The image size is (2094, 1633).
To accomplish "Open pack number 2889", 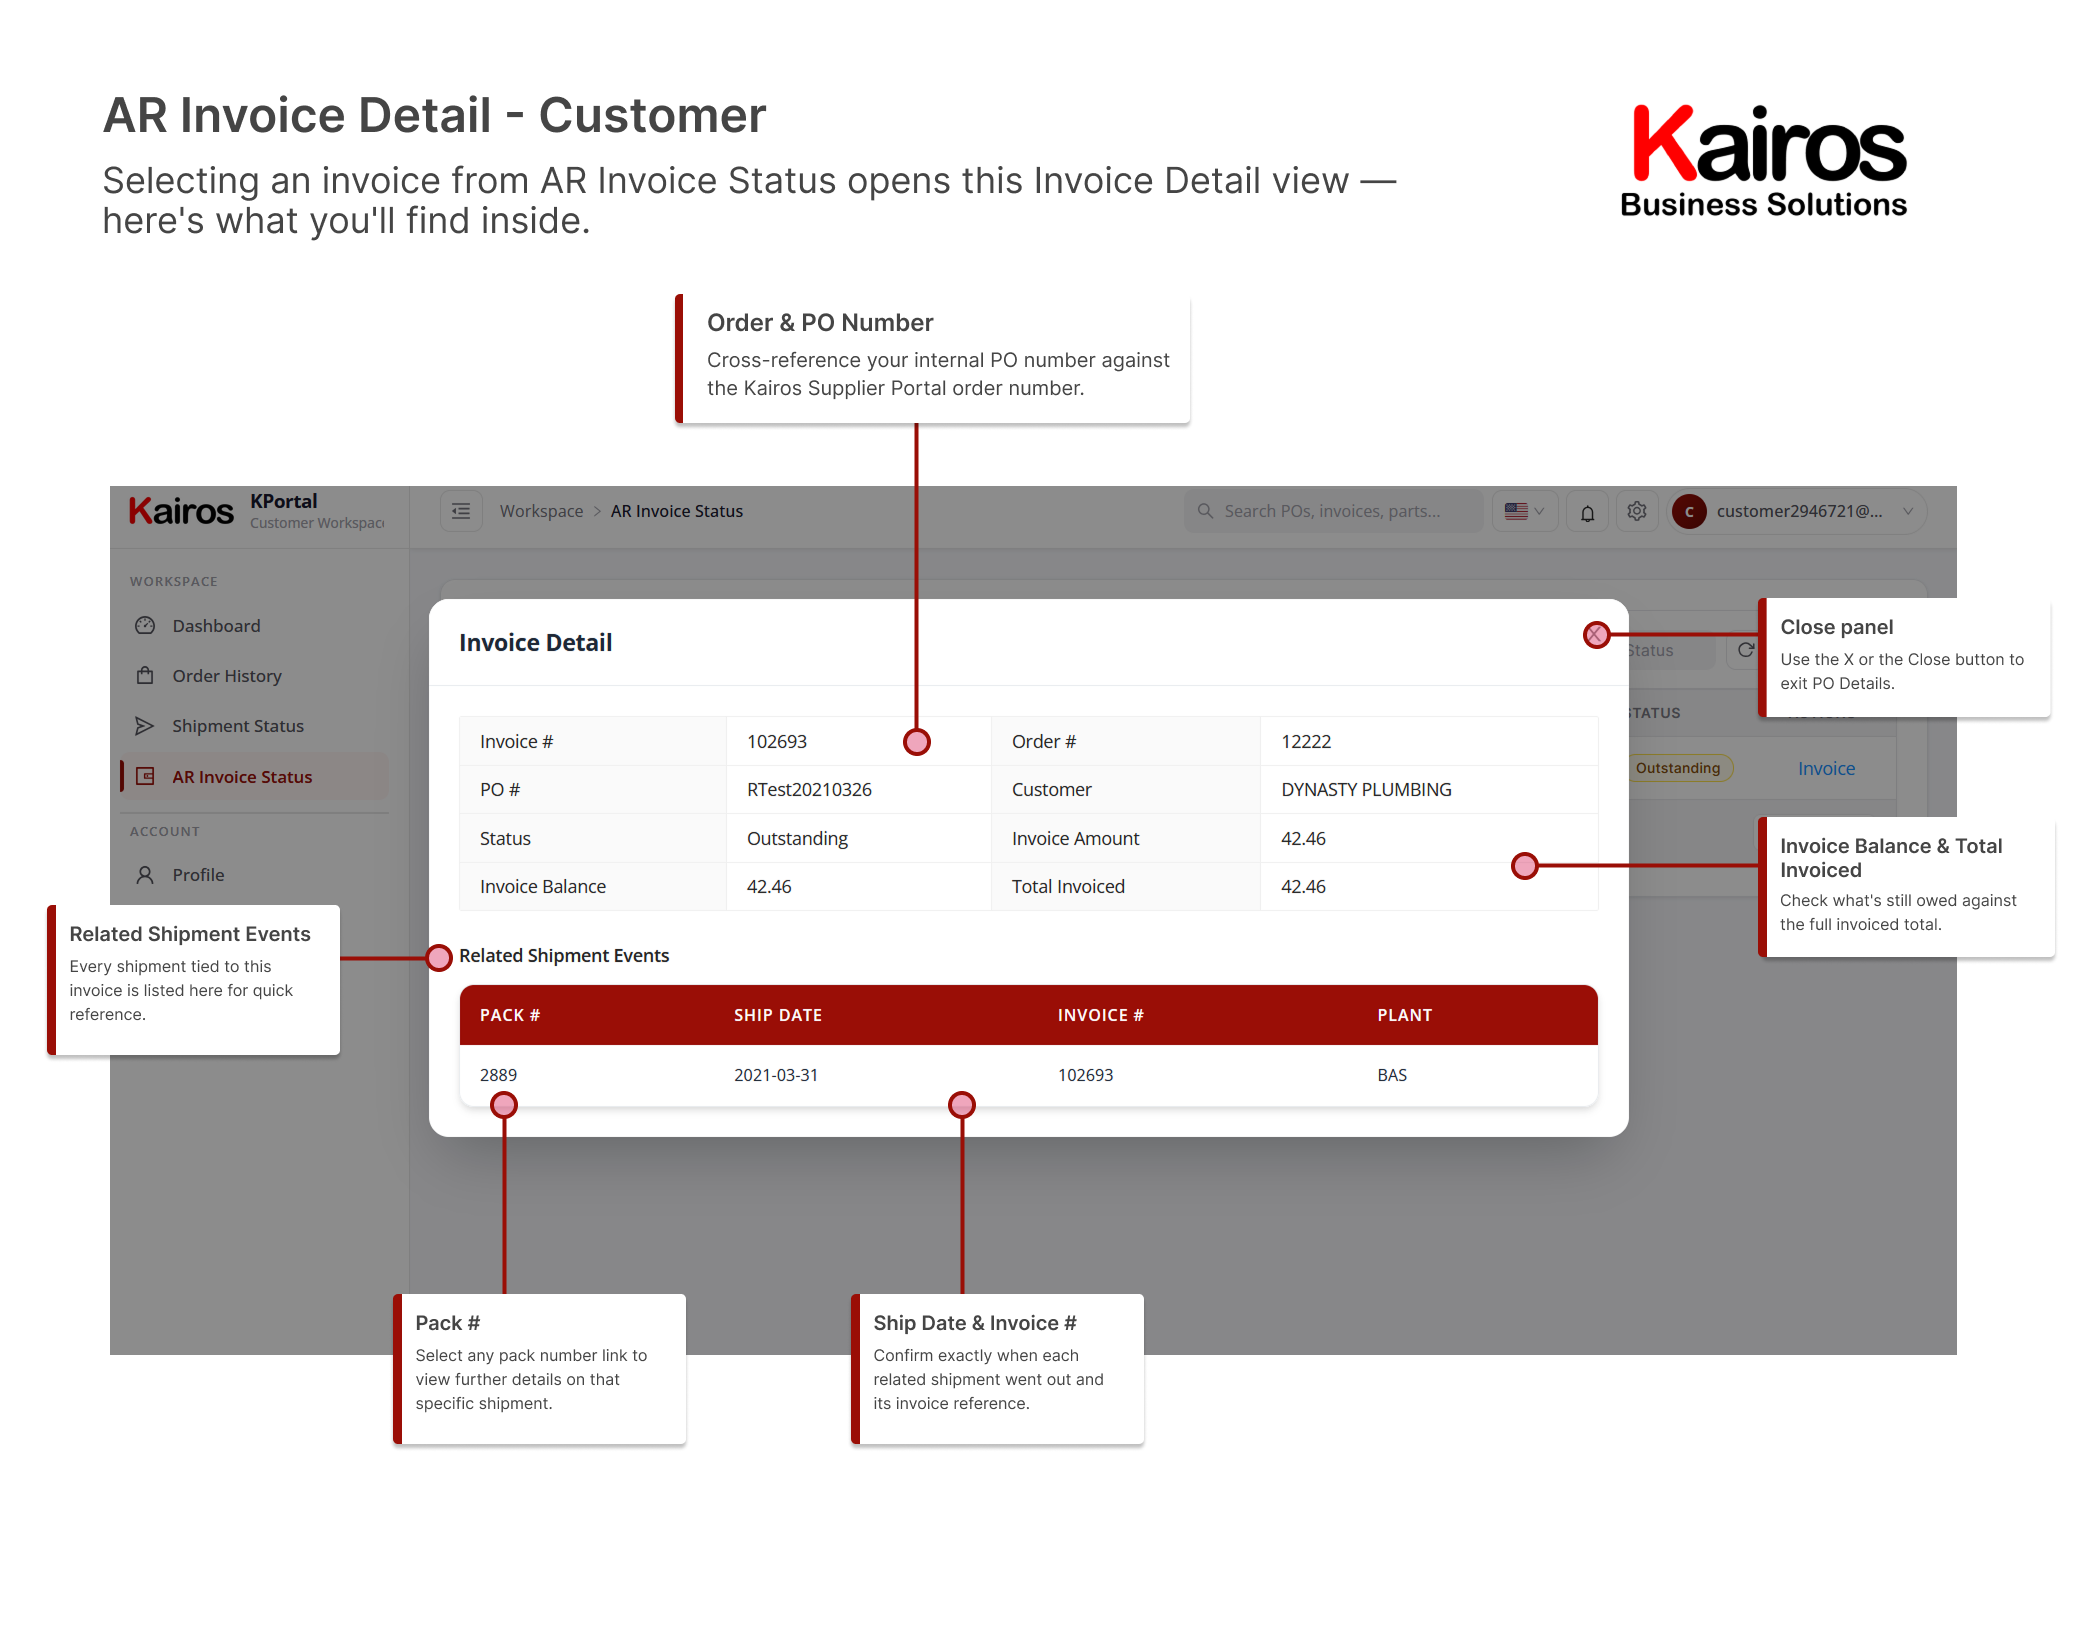I will click(498, 1075).
